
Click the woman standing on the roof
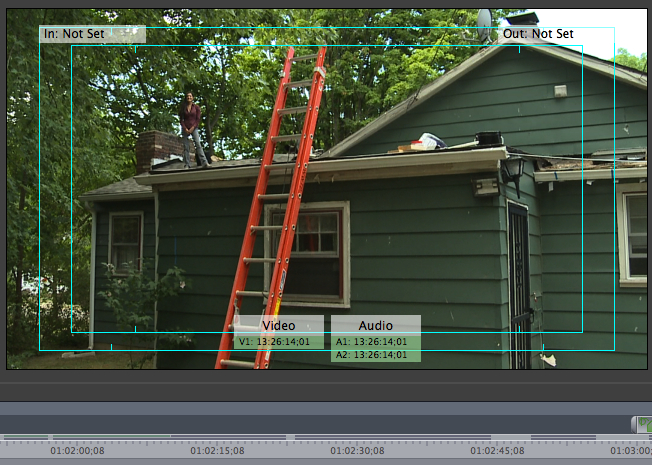190,128
